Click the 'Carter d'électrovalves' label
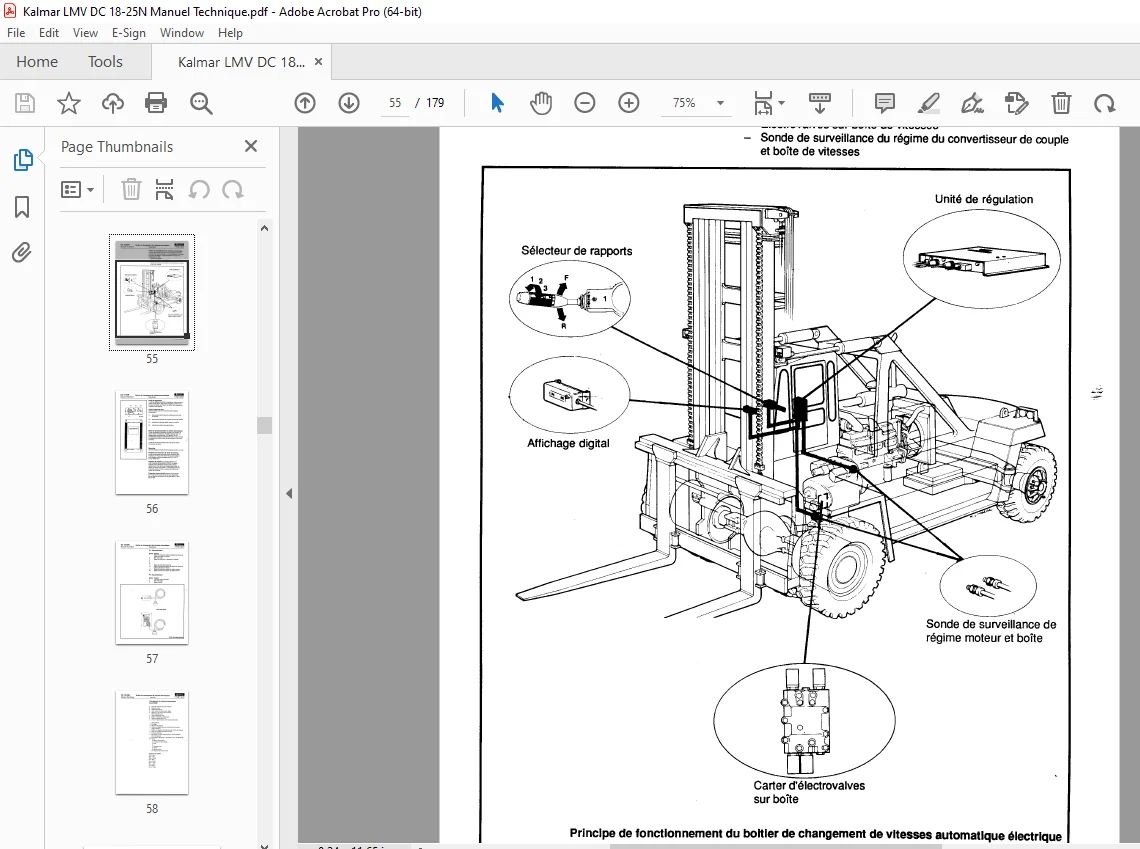Viewport: 1140px width, 849px height. point(809,786)
